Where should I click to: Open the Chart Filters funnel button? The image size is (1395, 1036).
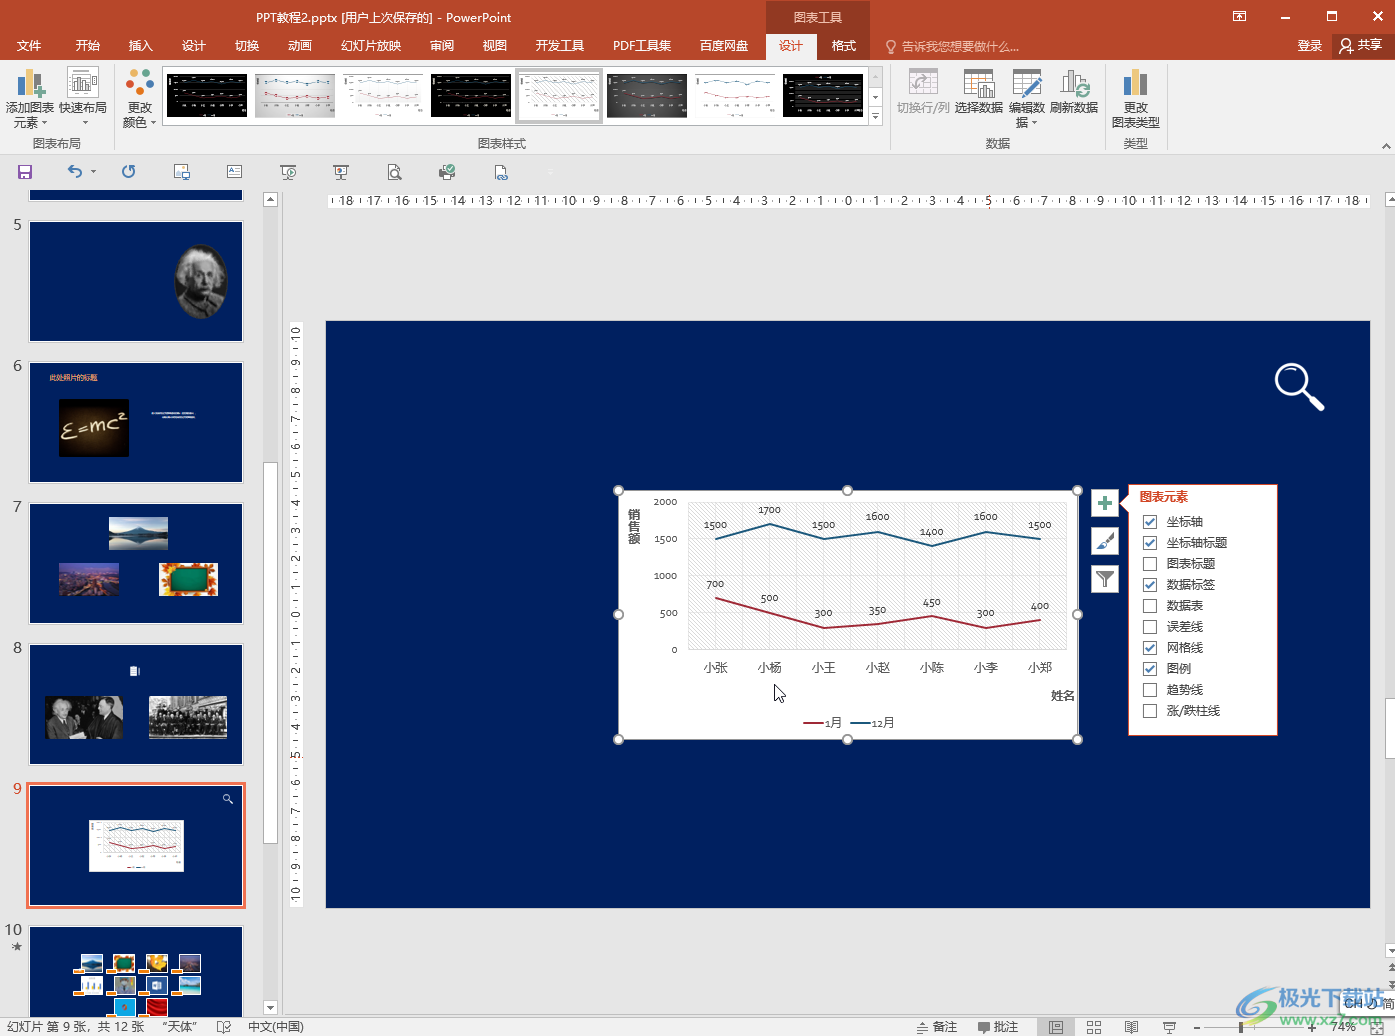1105,579
